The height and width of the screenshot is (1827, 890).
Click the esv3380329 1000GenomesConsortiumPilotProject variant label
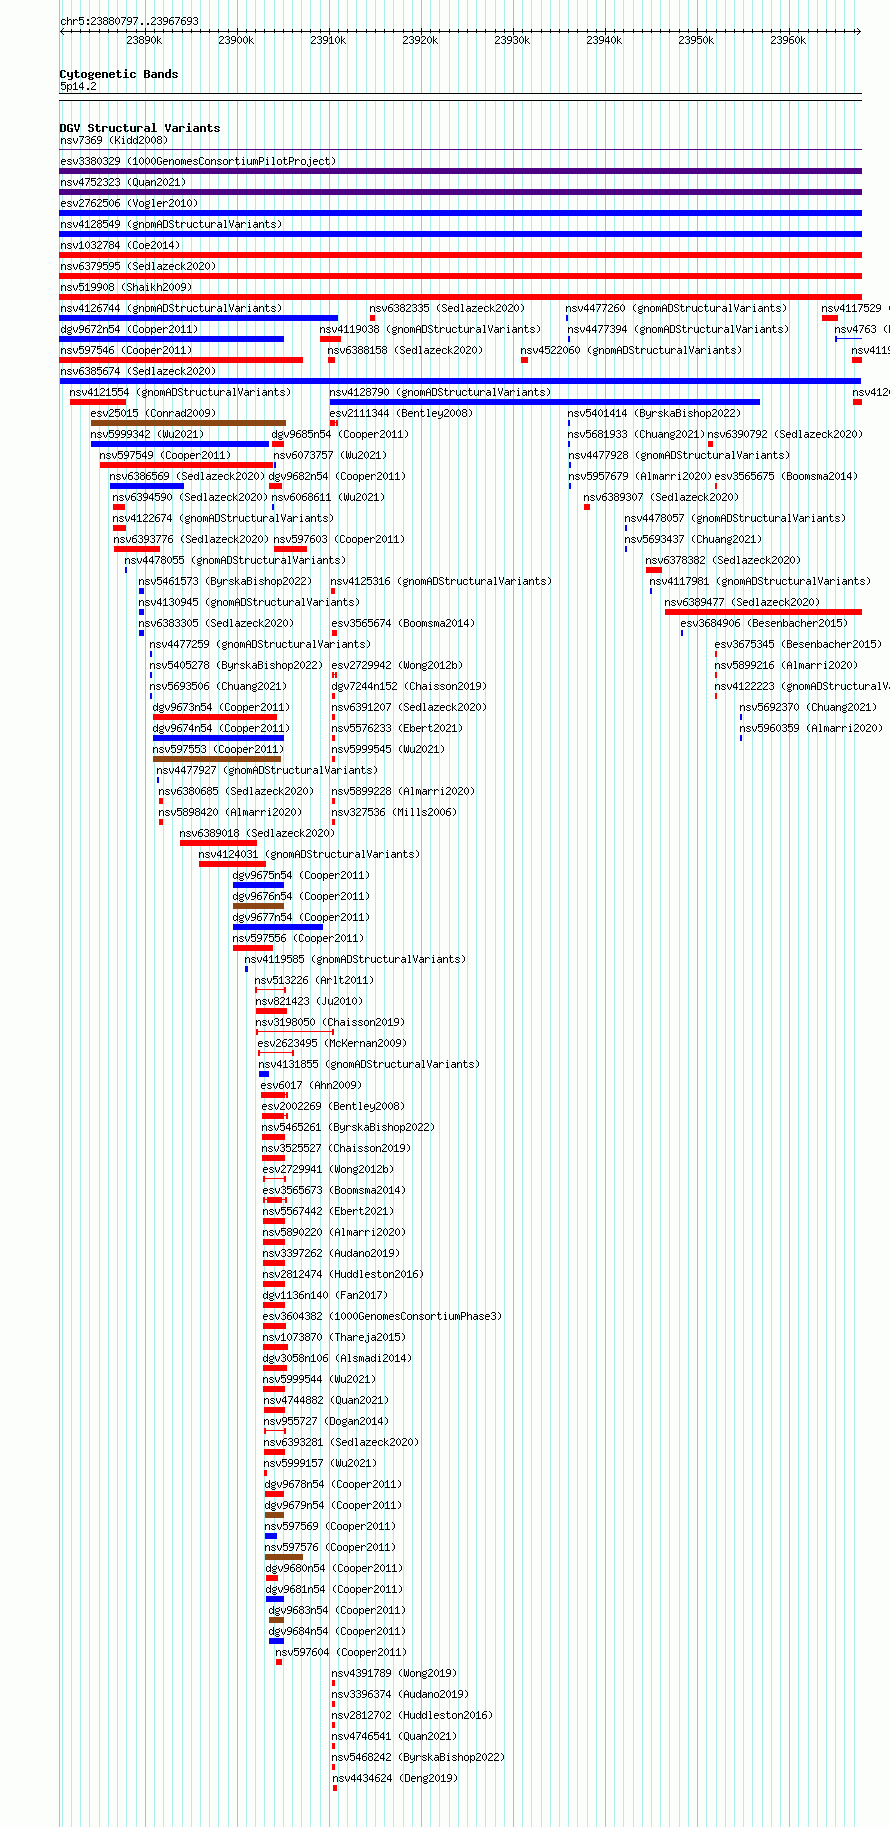pyautogui.click(x=198, y=161)
